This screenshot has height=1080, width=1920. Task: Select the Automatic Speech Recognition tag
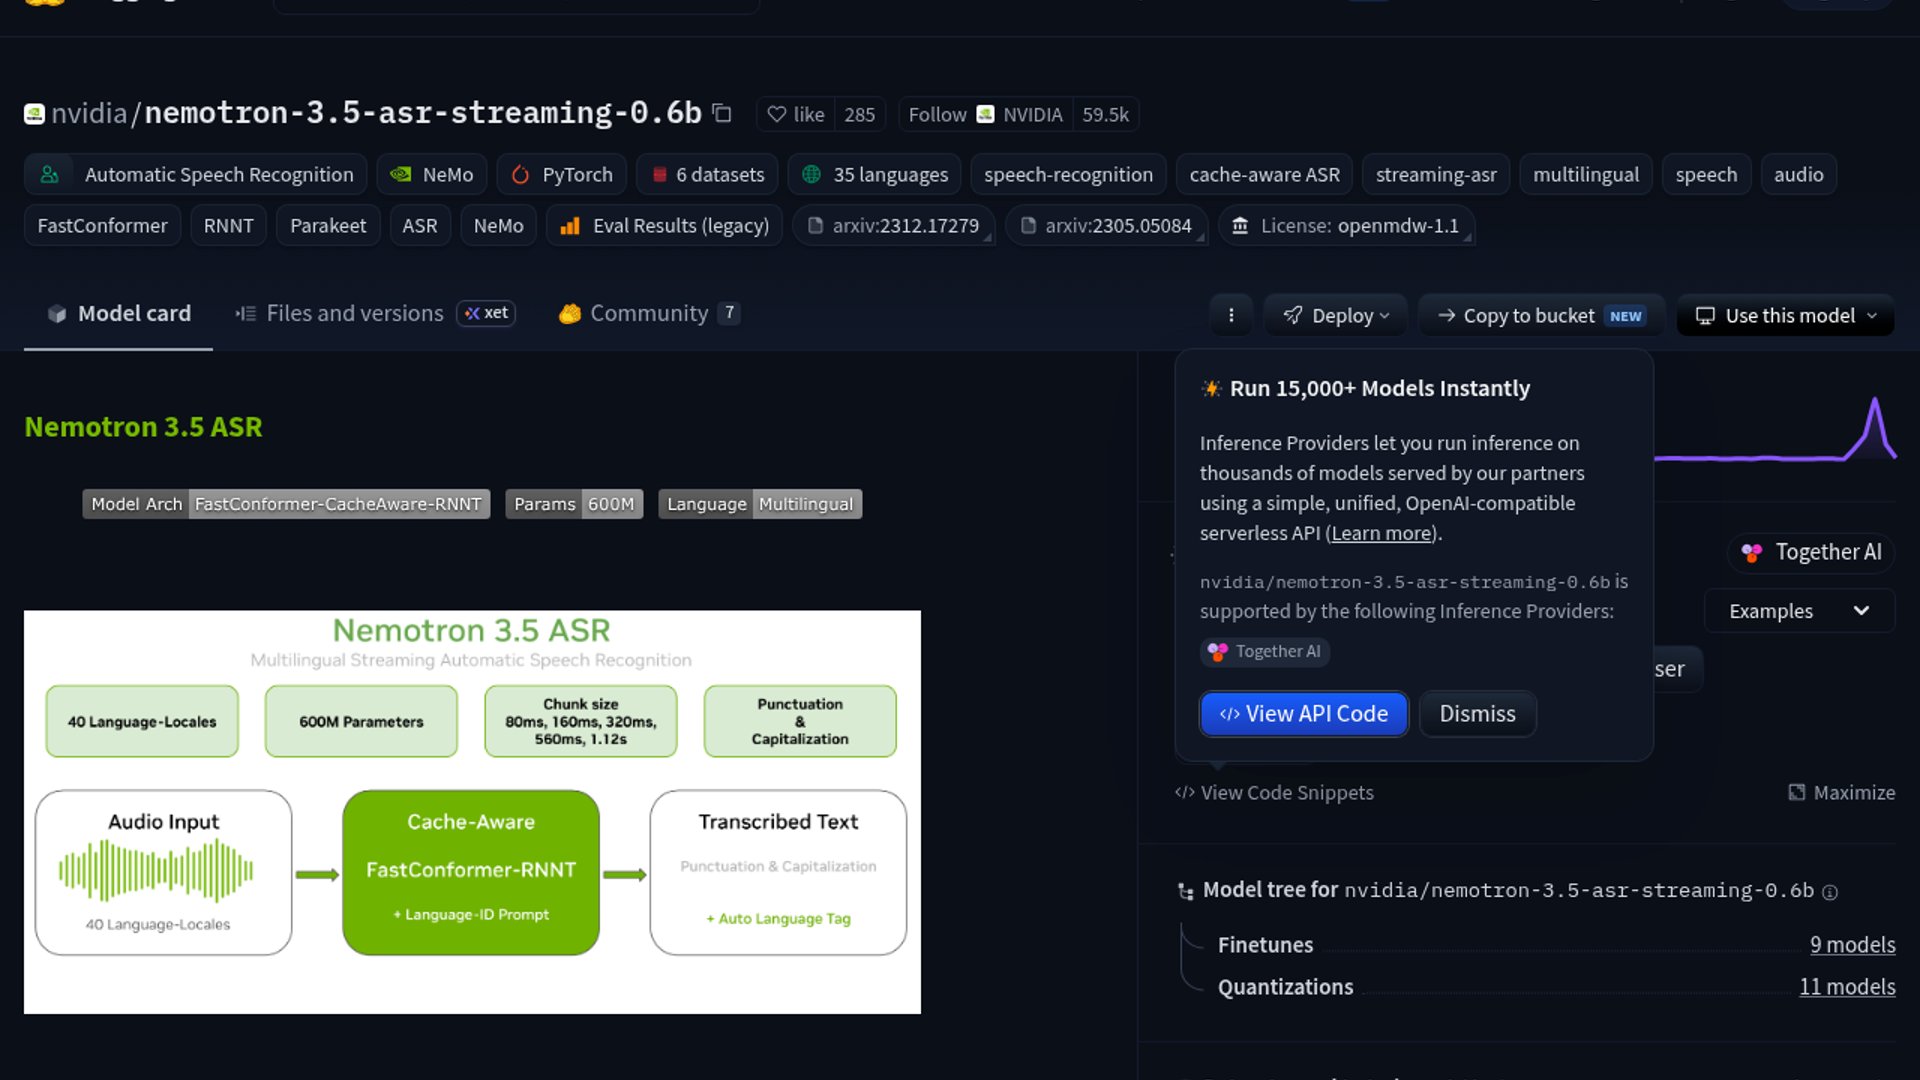(196, 174)
